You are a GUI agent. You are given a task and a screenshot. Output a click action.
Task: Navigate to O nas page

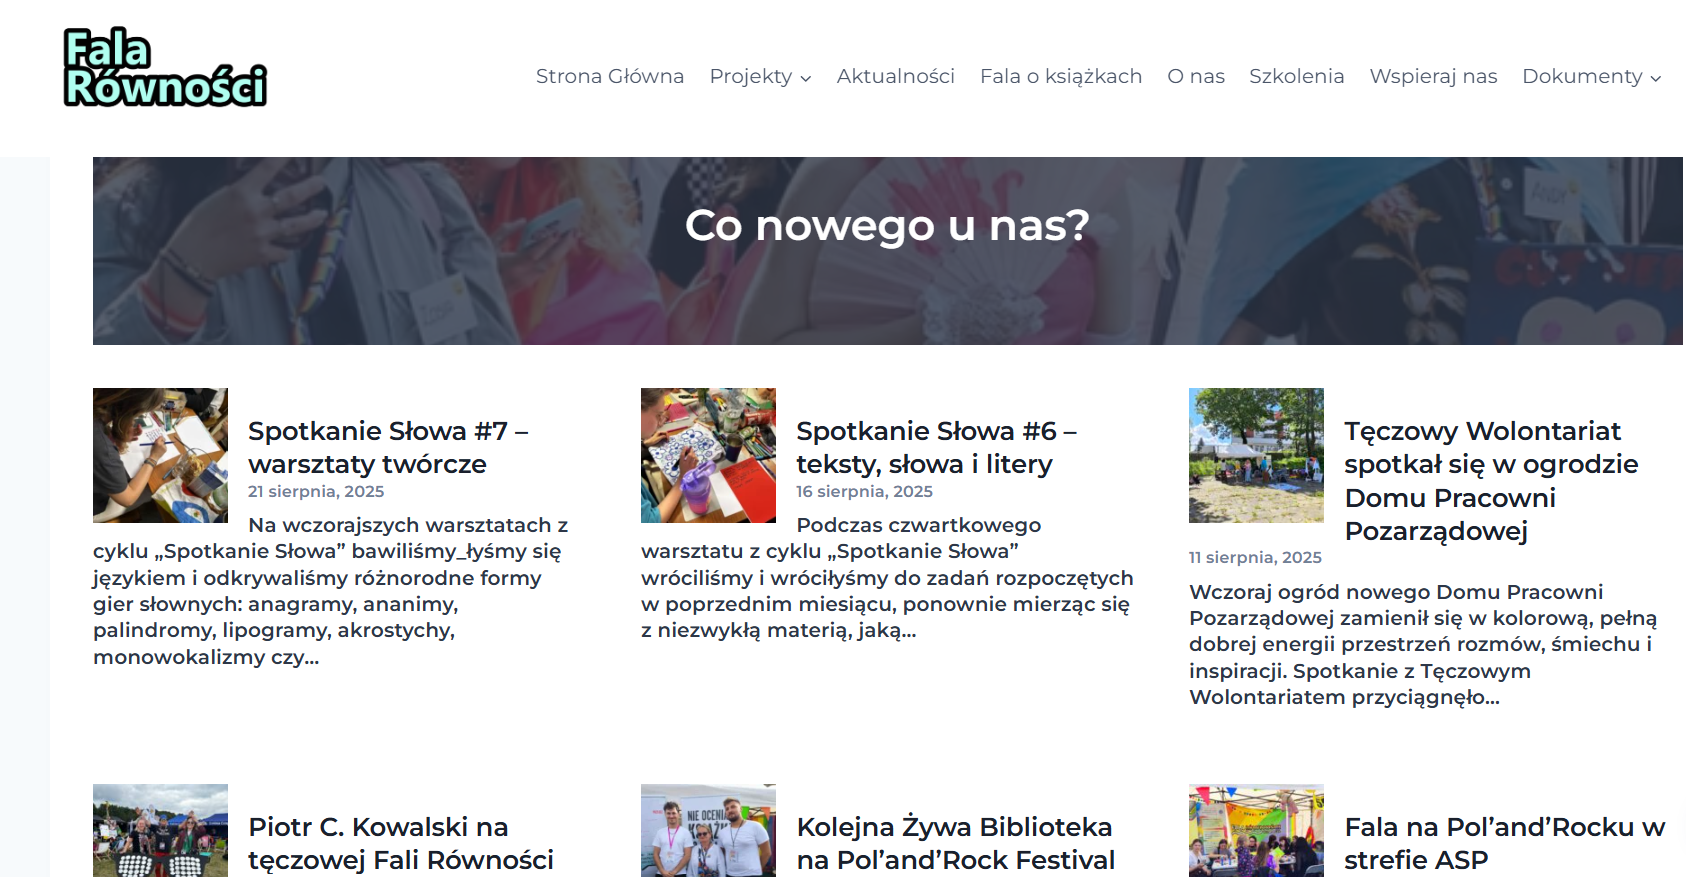(1196, 76)
